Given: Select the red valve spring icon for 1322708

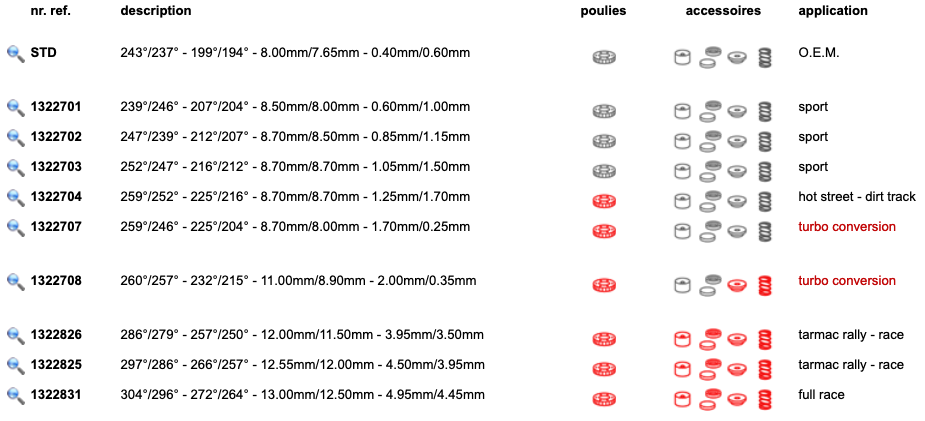Looking at the screenshot, I should (765, 286).
